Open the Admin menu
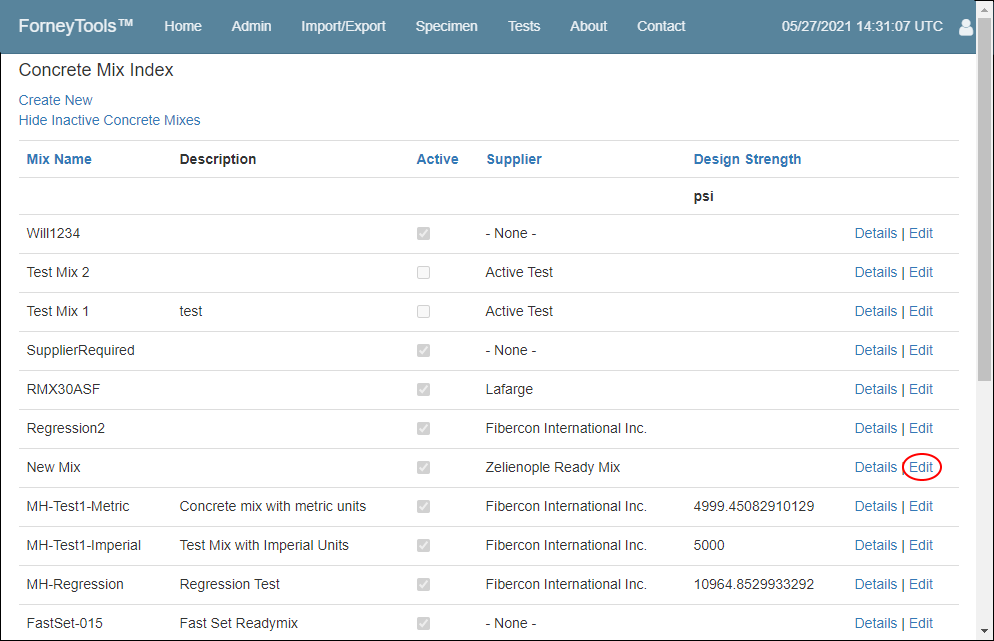This screenshot has width=994, height=641. pos(252,27)
